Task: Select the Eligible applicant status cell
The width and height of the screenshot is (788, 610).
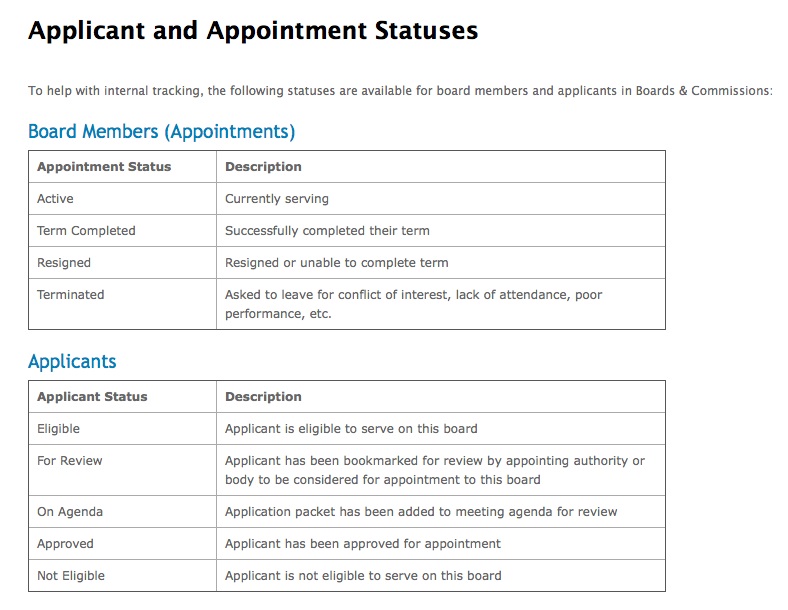Action: [x=58, y=429]
